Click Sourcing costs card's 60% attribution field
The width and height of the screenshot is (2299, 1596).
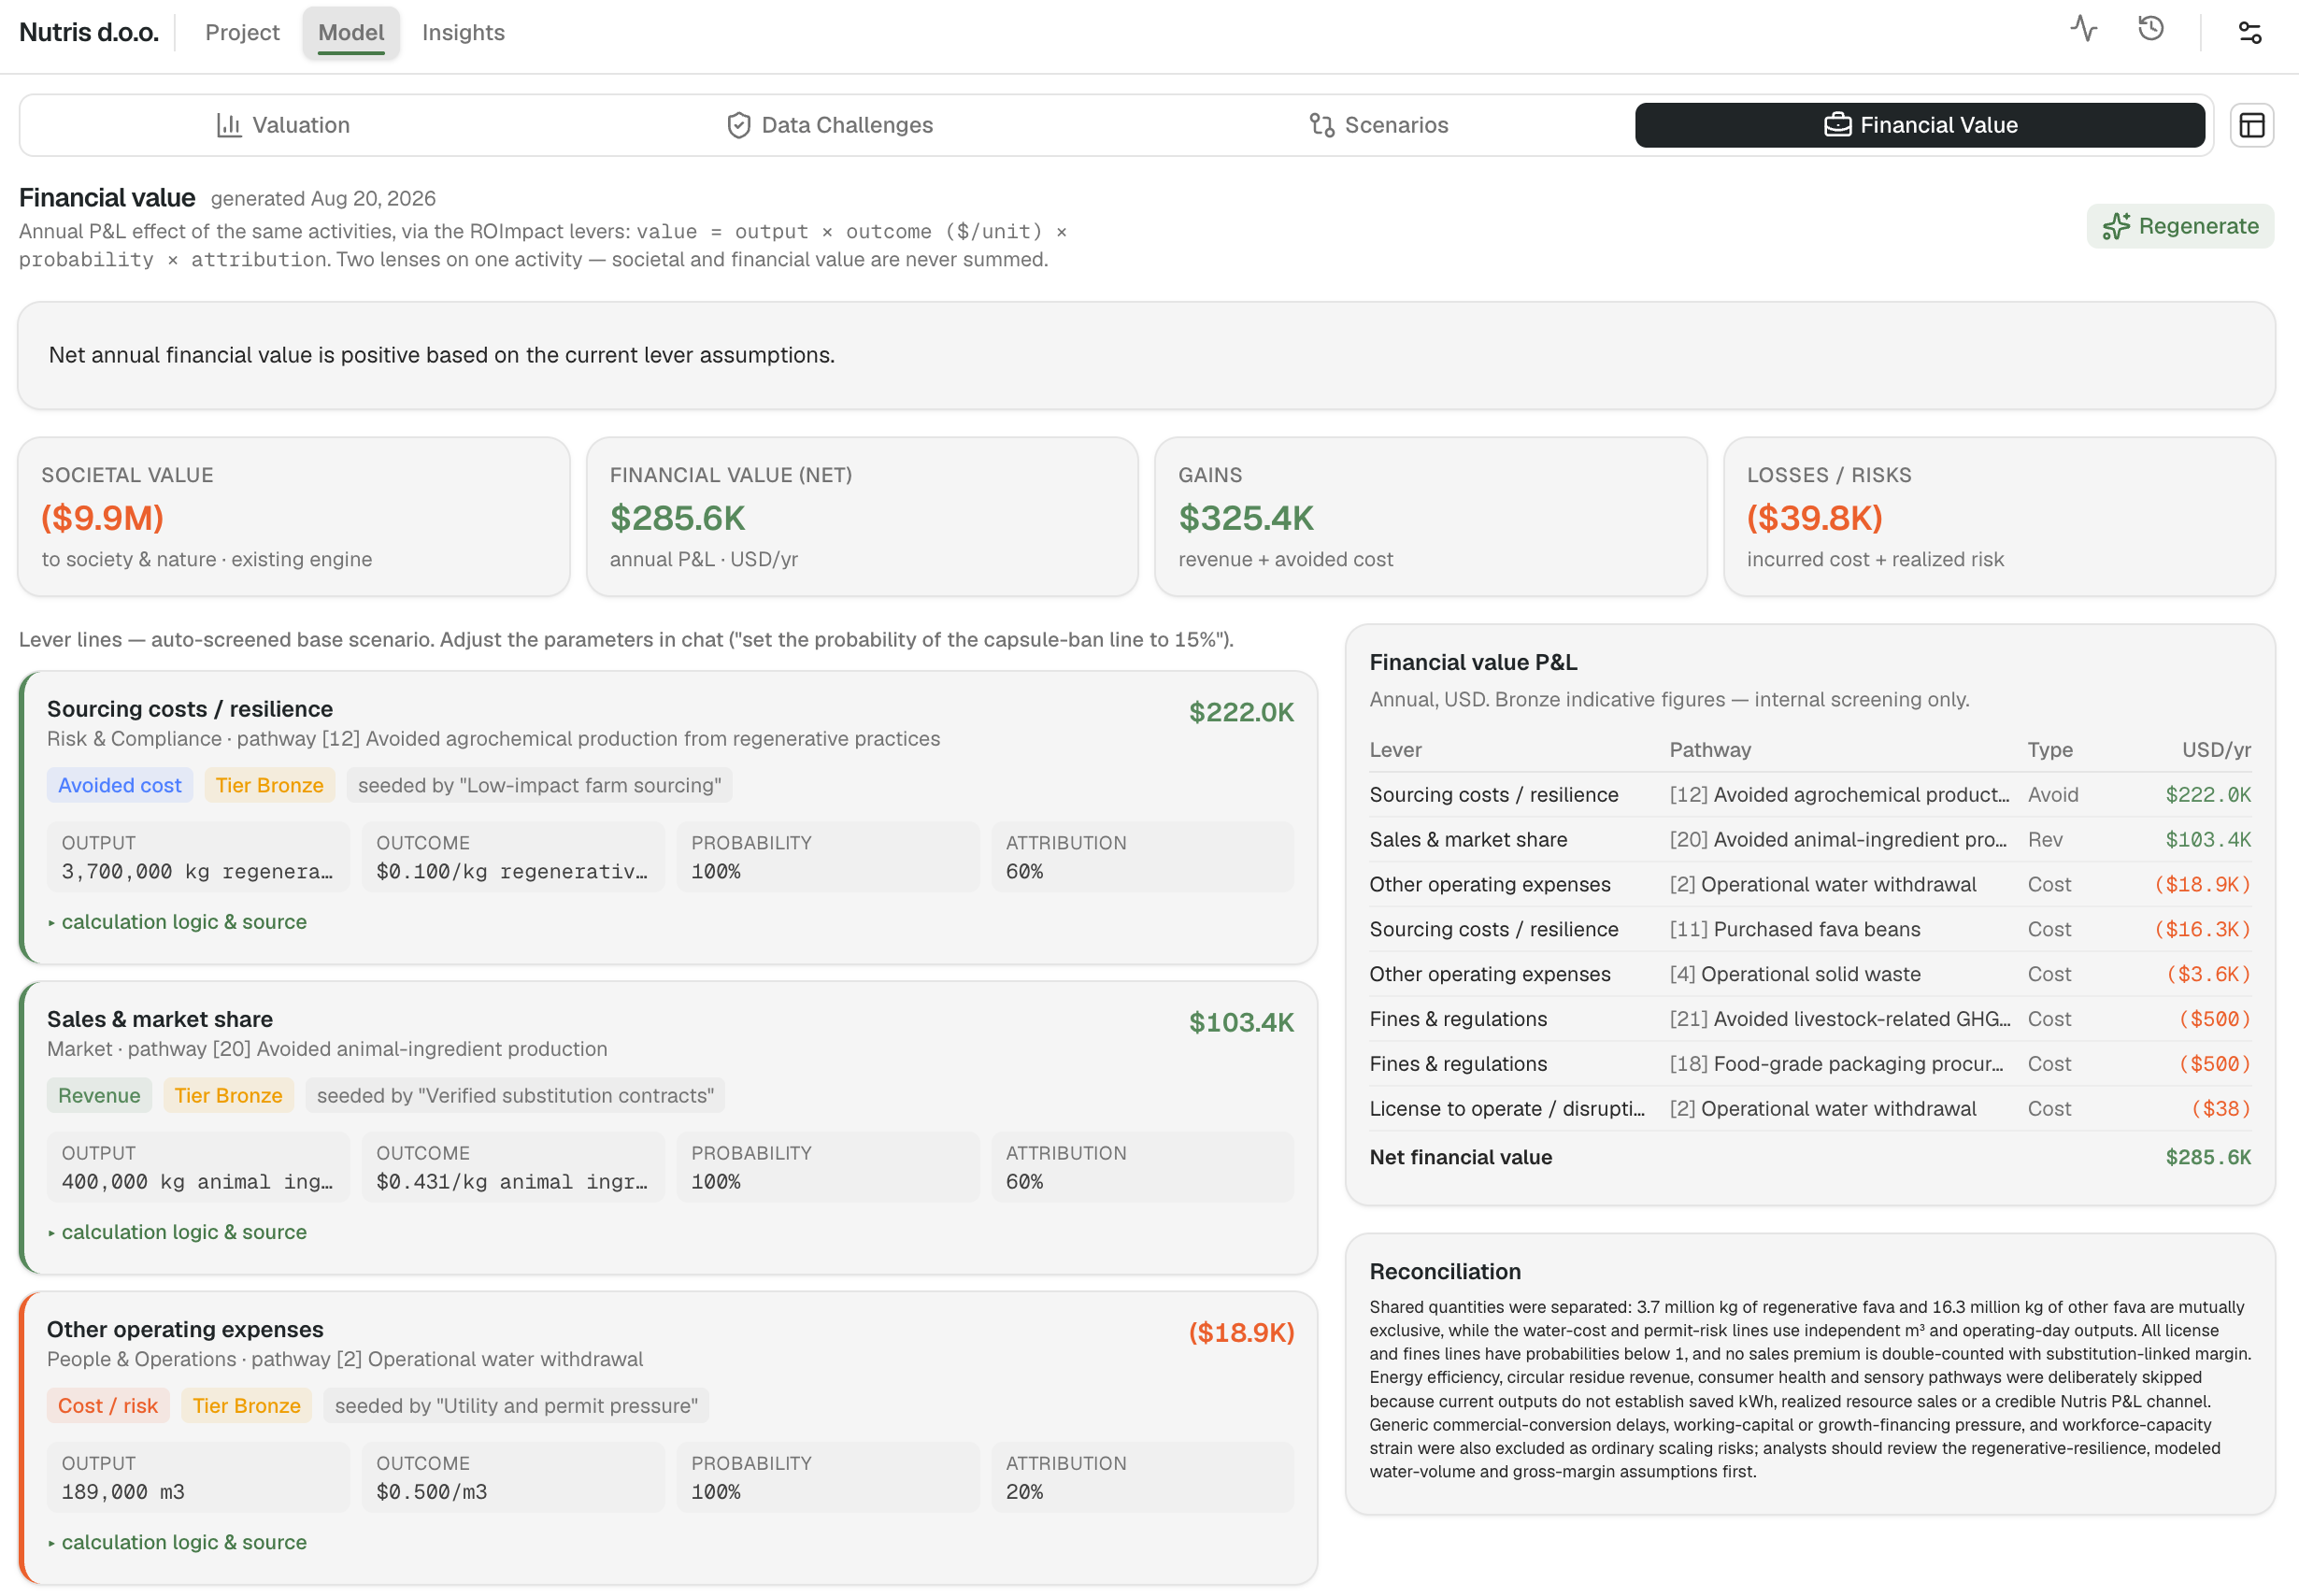tap(1143, 857)
